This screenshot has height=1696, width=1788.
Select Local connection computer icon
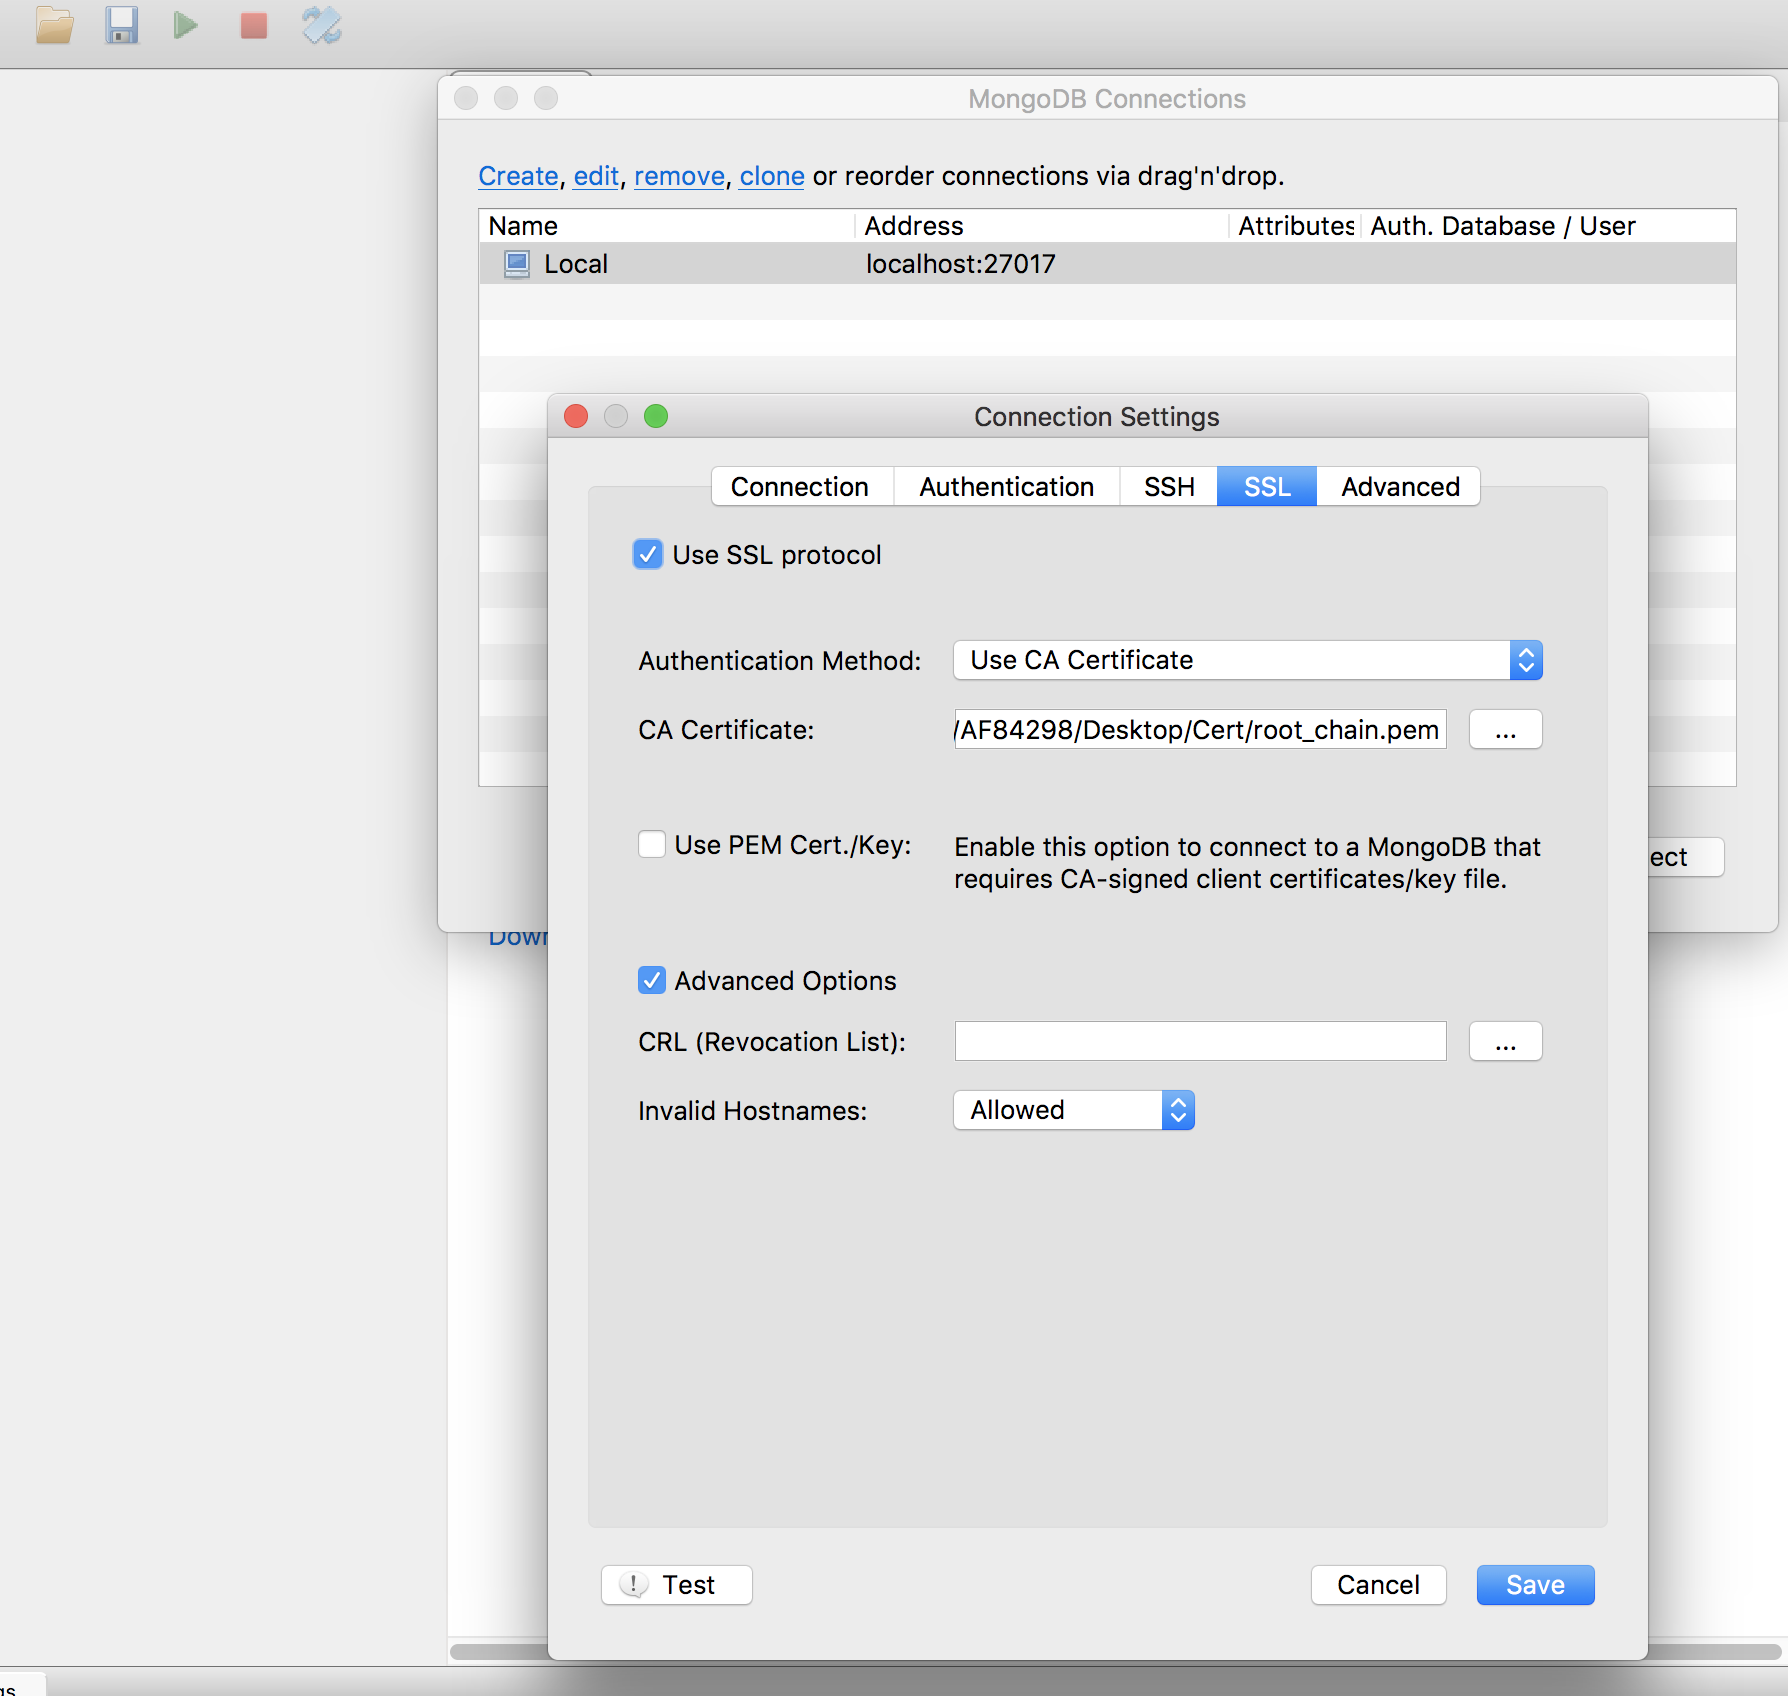517,264
